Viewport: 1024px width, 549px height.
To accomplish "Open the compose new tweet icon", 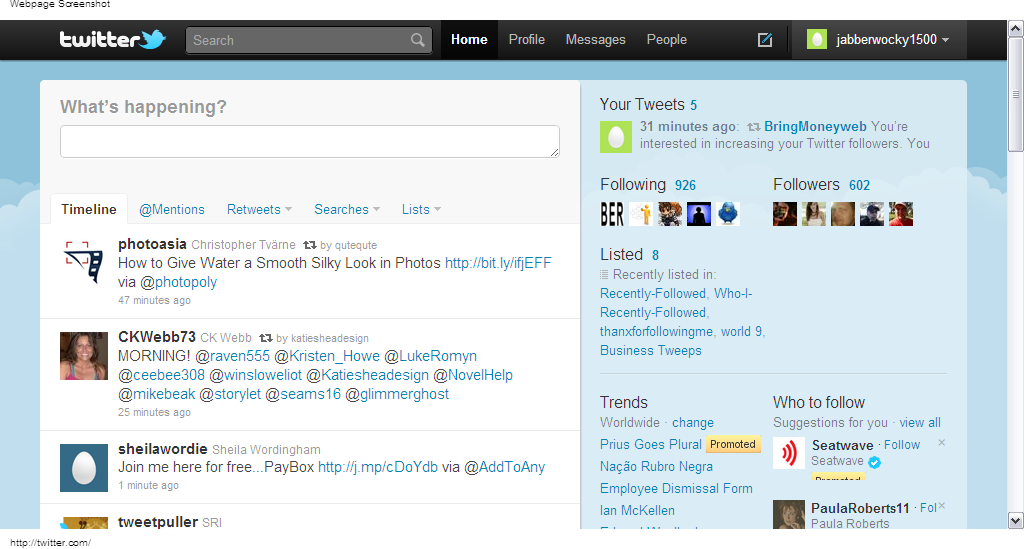I will pos(765,40).
